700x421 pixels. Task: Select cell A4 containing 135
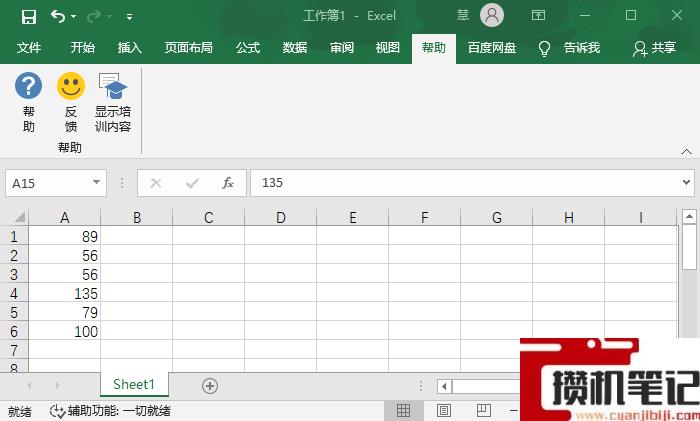point(65,293)
